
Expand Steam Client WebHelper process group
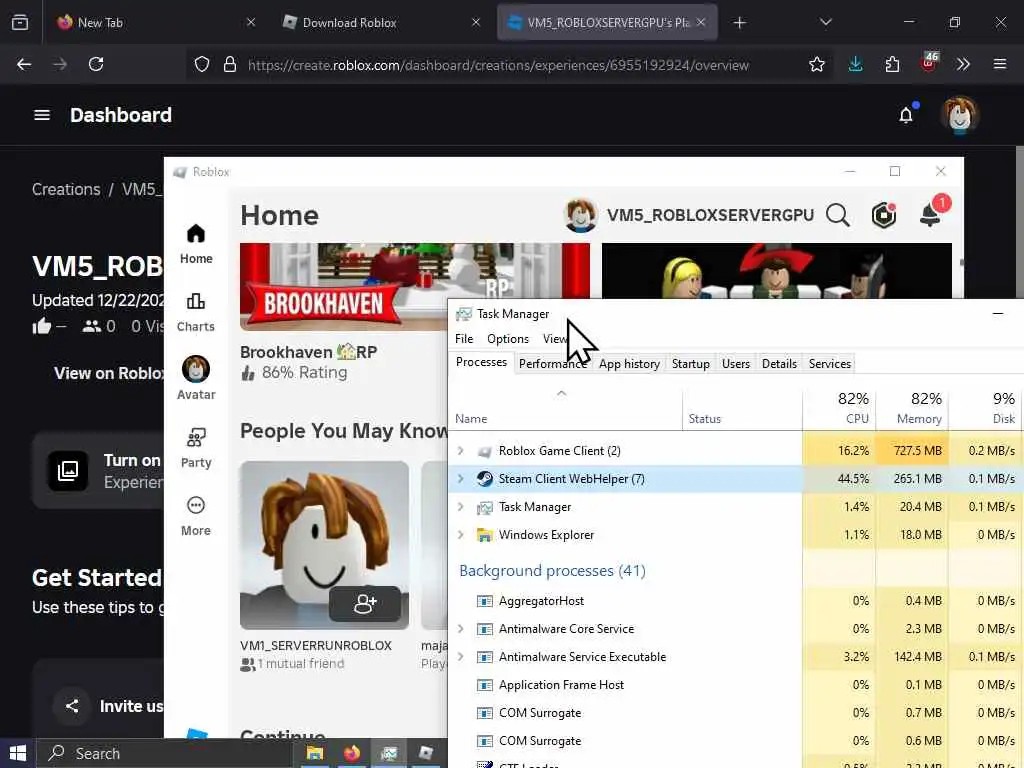460,479
